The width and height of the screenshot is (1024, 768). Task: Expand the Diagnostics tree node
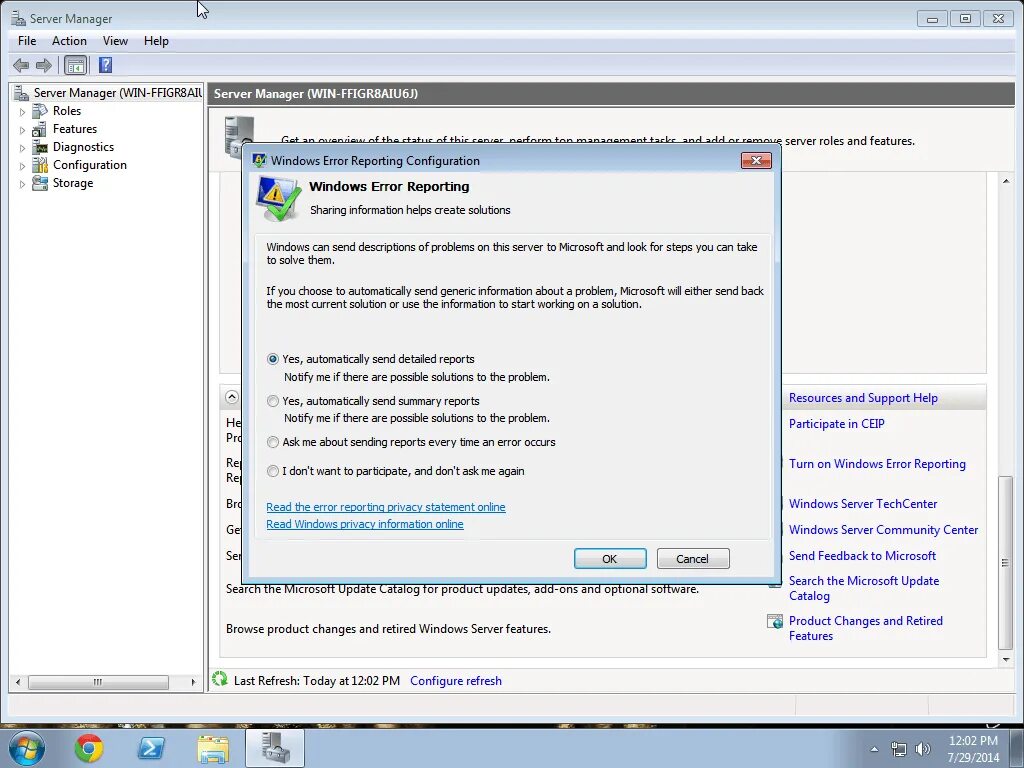tap(22, 148)
